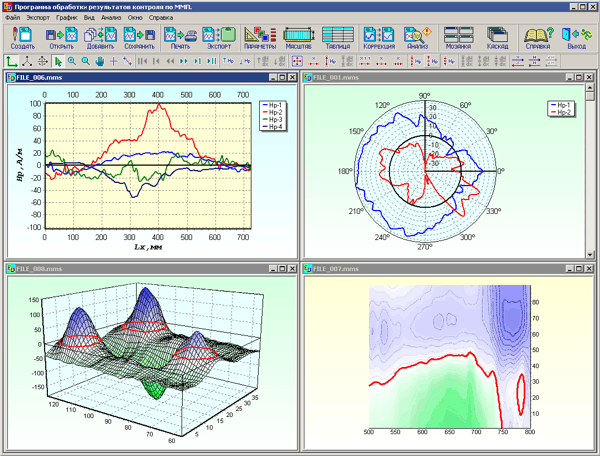Click the Сохранить (Save) toolbar icon
Screen dimensions: 600x456
[x=140, y=39]
